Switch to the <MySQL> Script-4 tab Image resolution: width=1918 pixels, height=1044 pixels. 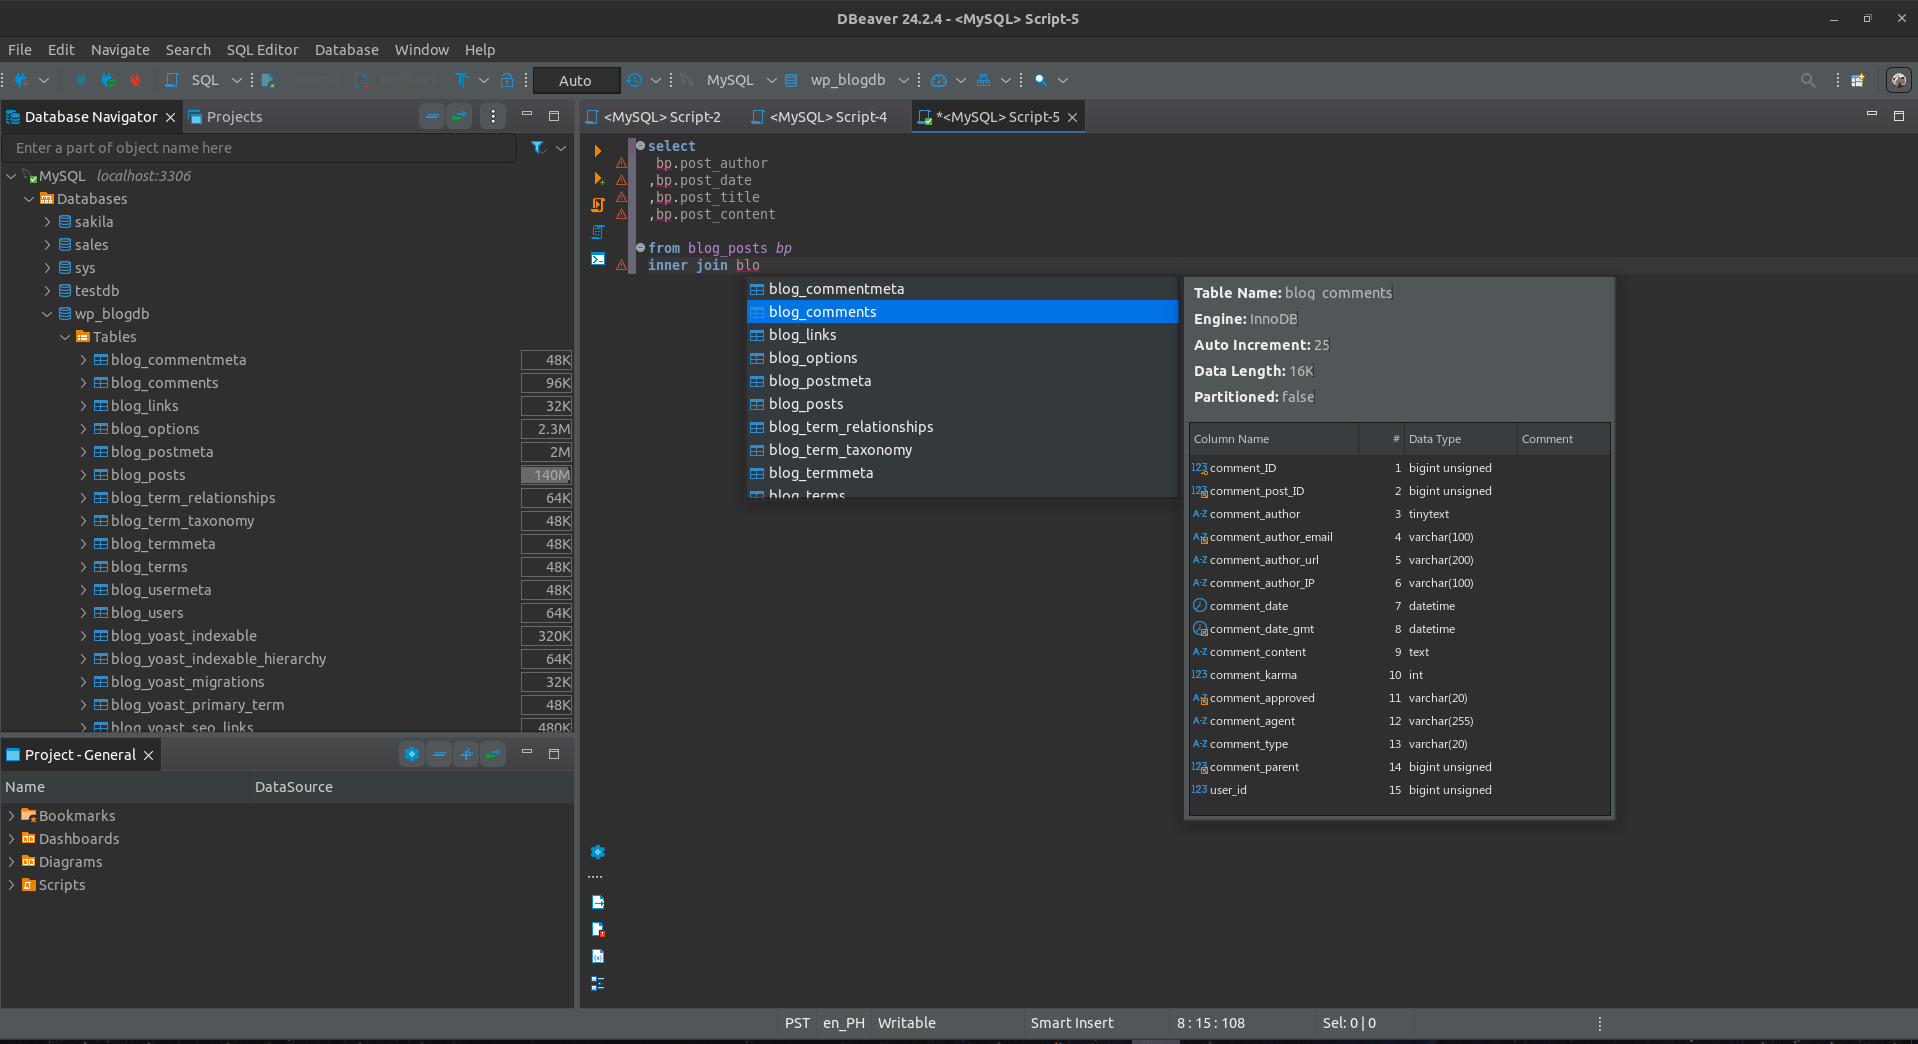point(819,116)
